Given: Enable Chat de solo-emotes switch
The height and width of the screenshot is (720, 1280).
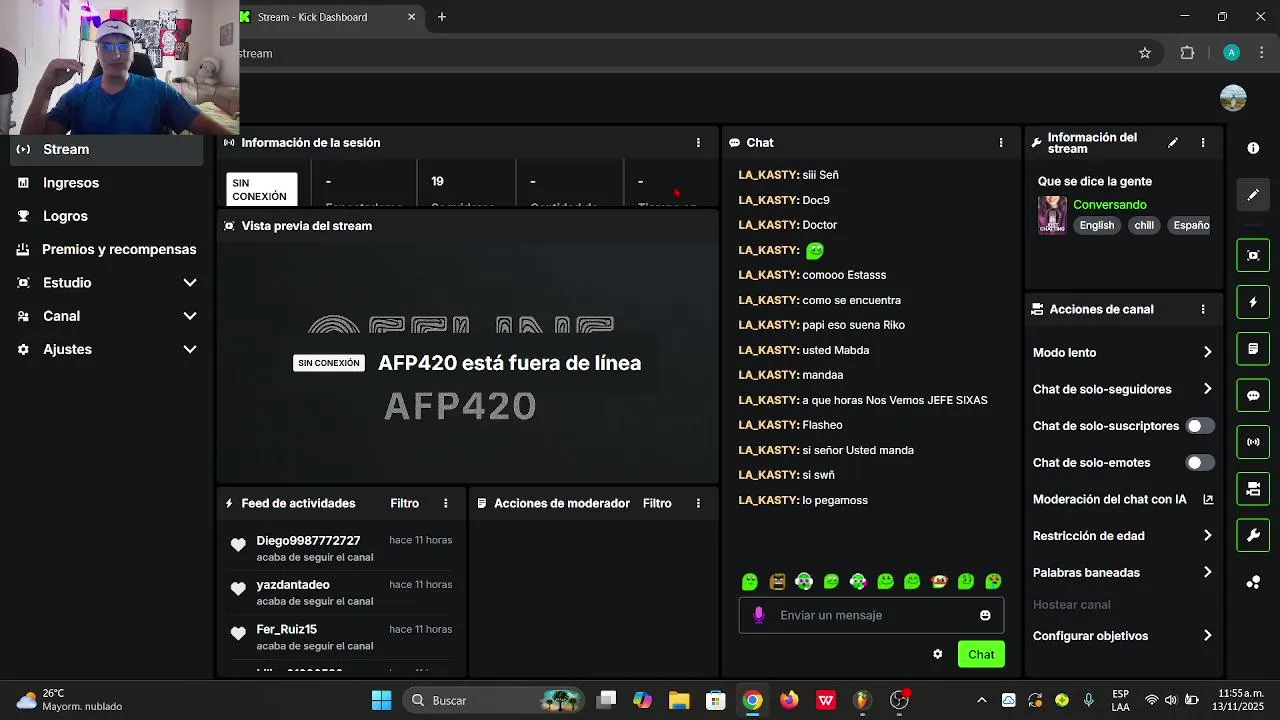Looking at the screenshot, I should tap(1200, 463).
